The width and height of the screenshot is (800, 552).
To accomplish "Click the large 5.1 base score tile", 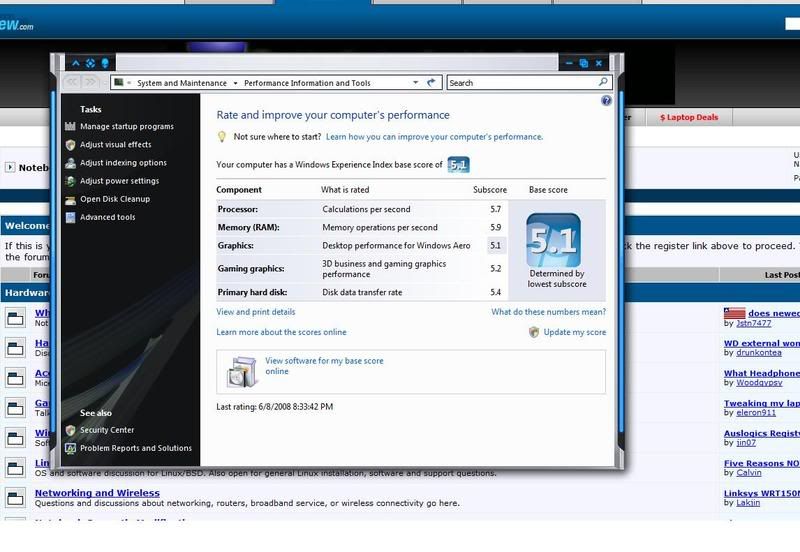I will 553,241.
